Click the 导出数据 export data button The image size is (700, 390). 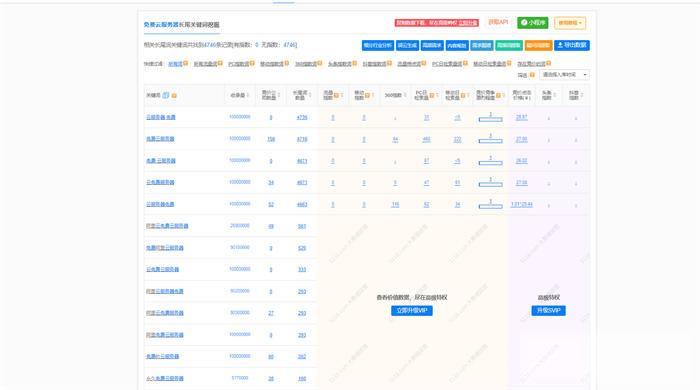click(572, 45)
